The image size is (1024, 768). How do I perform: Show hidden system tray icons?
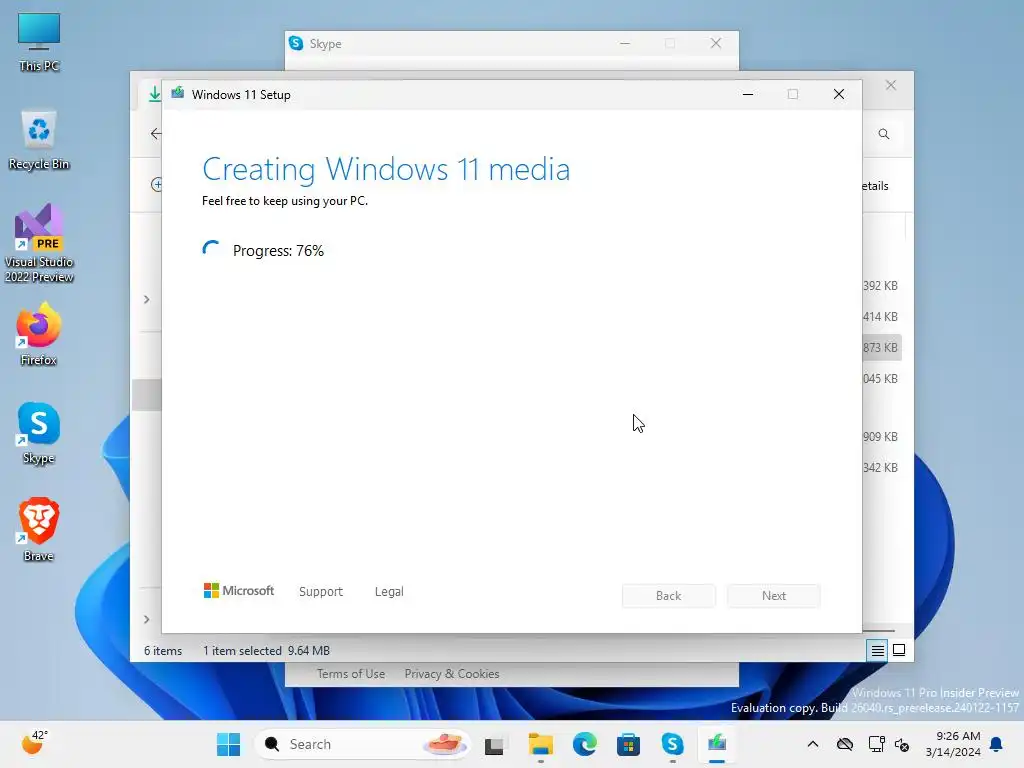point(813,744)
